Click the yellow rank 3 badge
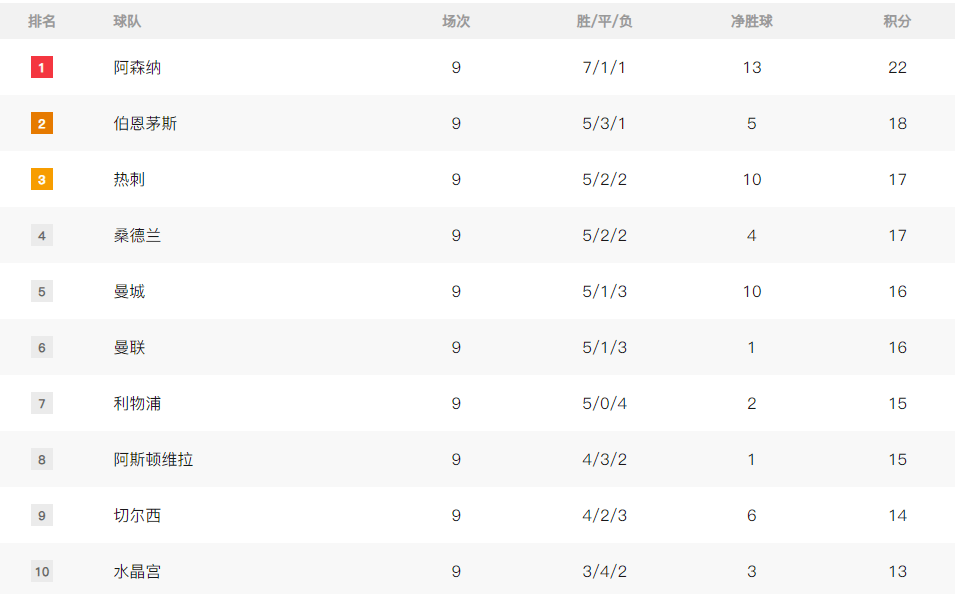Screen dimensions: 955x594 click(41, 180)
